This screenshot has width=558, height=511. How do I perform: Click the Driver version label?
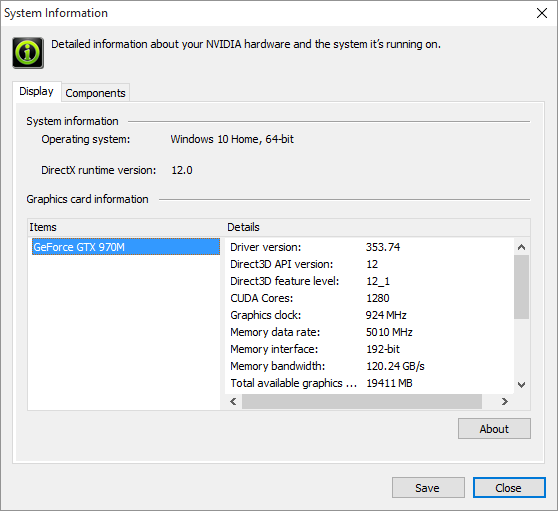pos(265,247)
